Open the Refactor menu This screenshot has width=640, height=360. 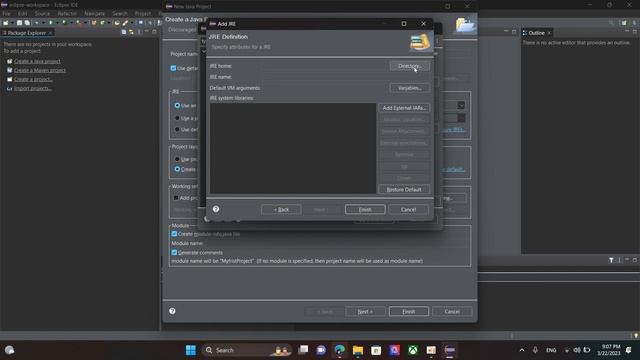tap(67, 13)
